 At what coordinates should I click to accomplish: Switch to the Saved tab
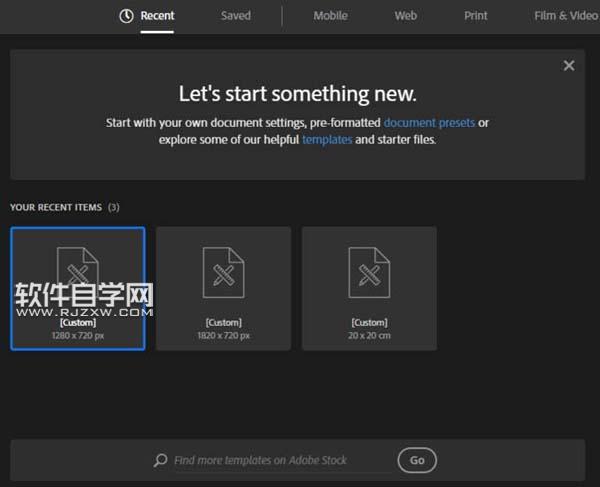[x=236, y=16]
